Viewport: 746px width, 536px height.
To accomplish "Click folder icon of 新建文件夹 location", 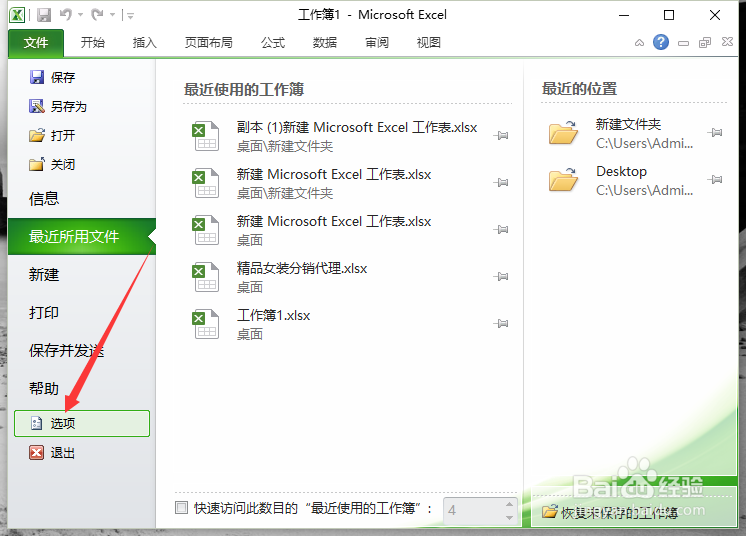I will pos(563,133).
